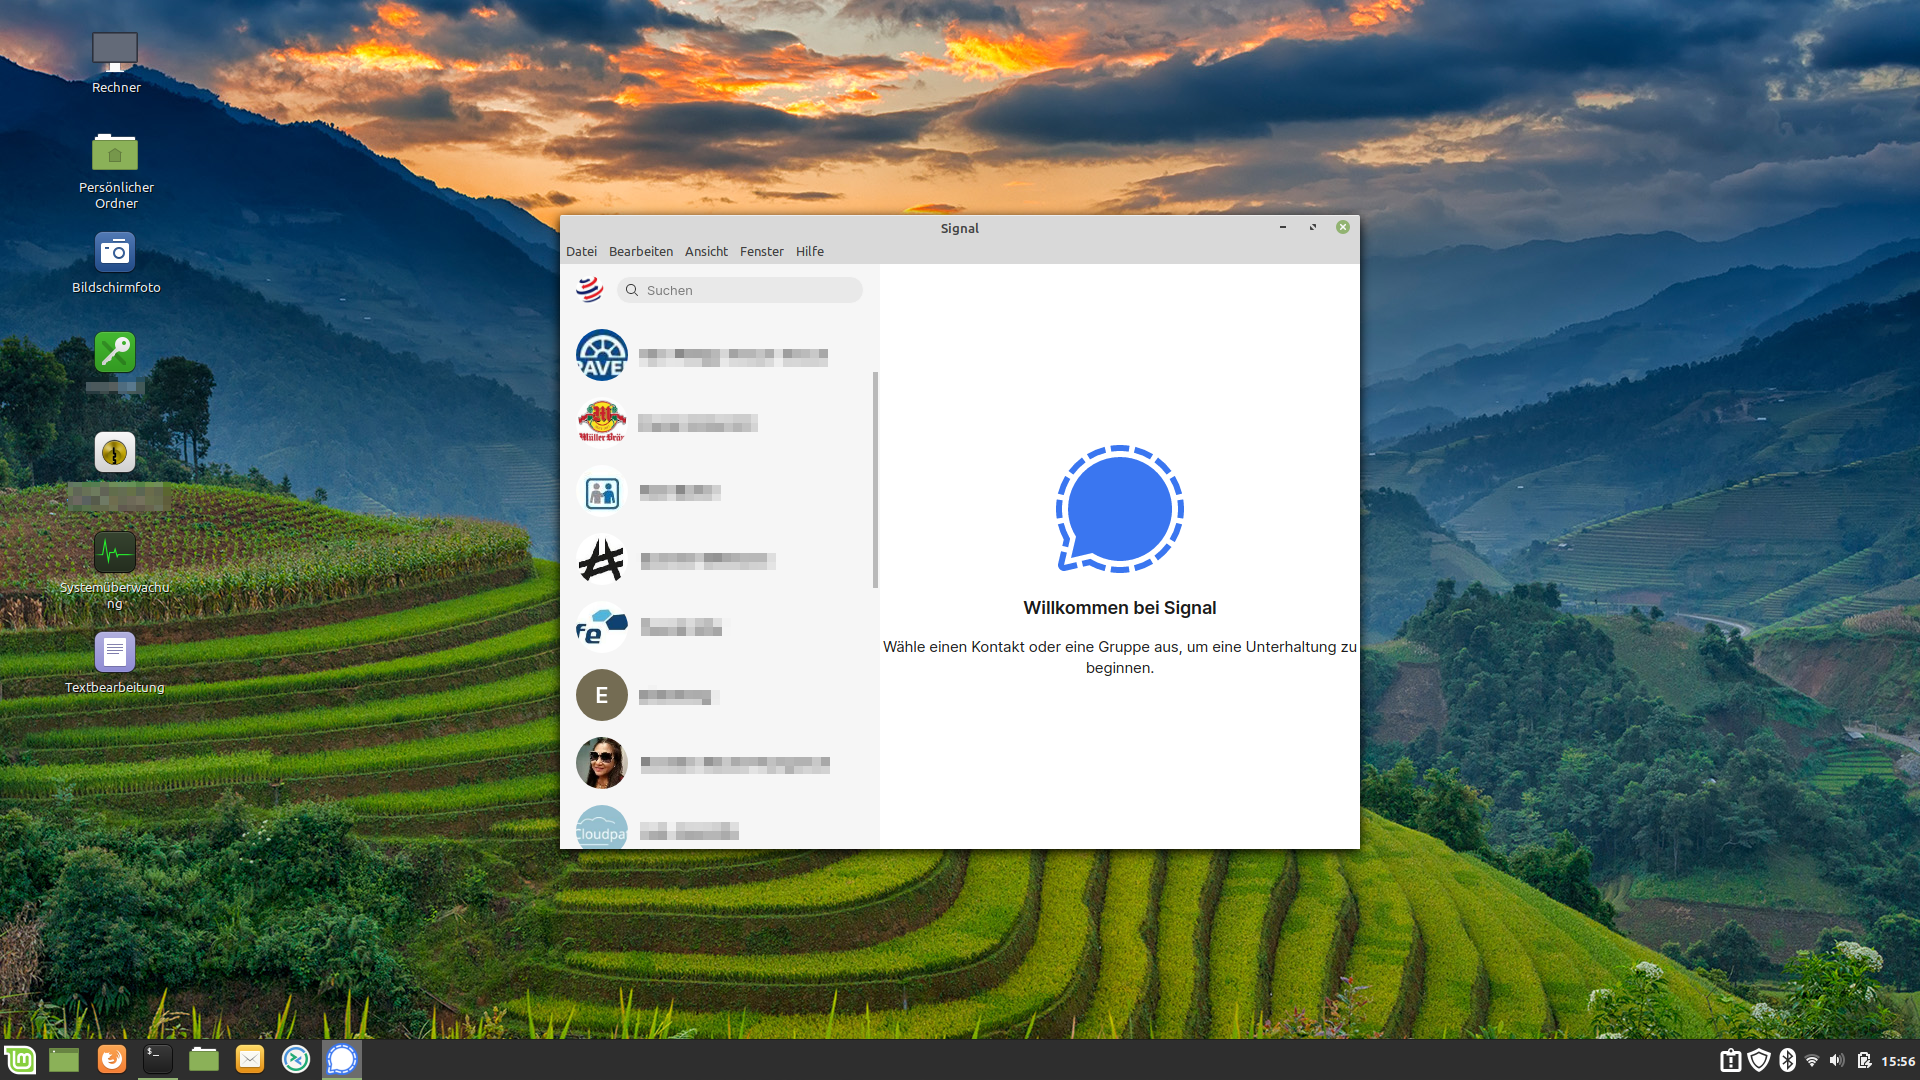1920x1080 pixels.
Task: Open the Wi-Fi network tray icon
Action: click(1812, 1059)
